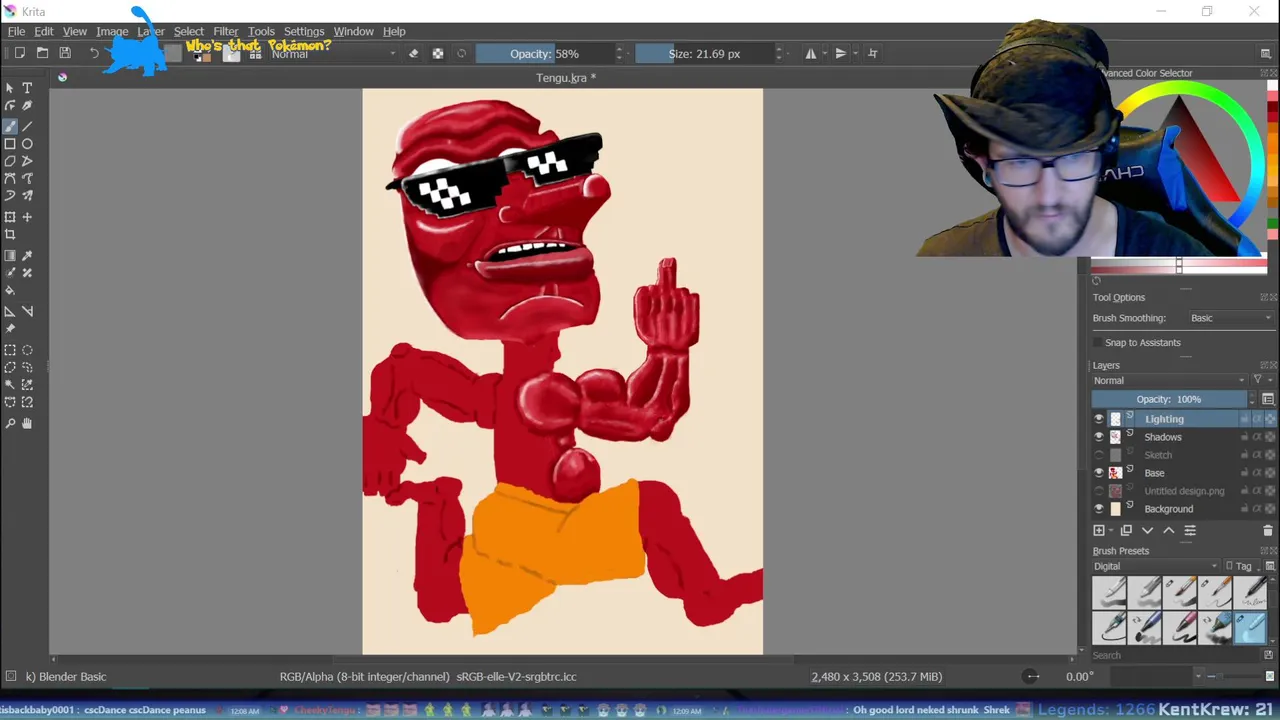Screen dimensions: 1280x720
Task: Duplicate the layer using copy icon
Action: coord(1126,531)
